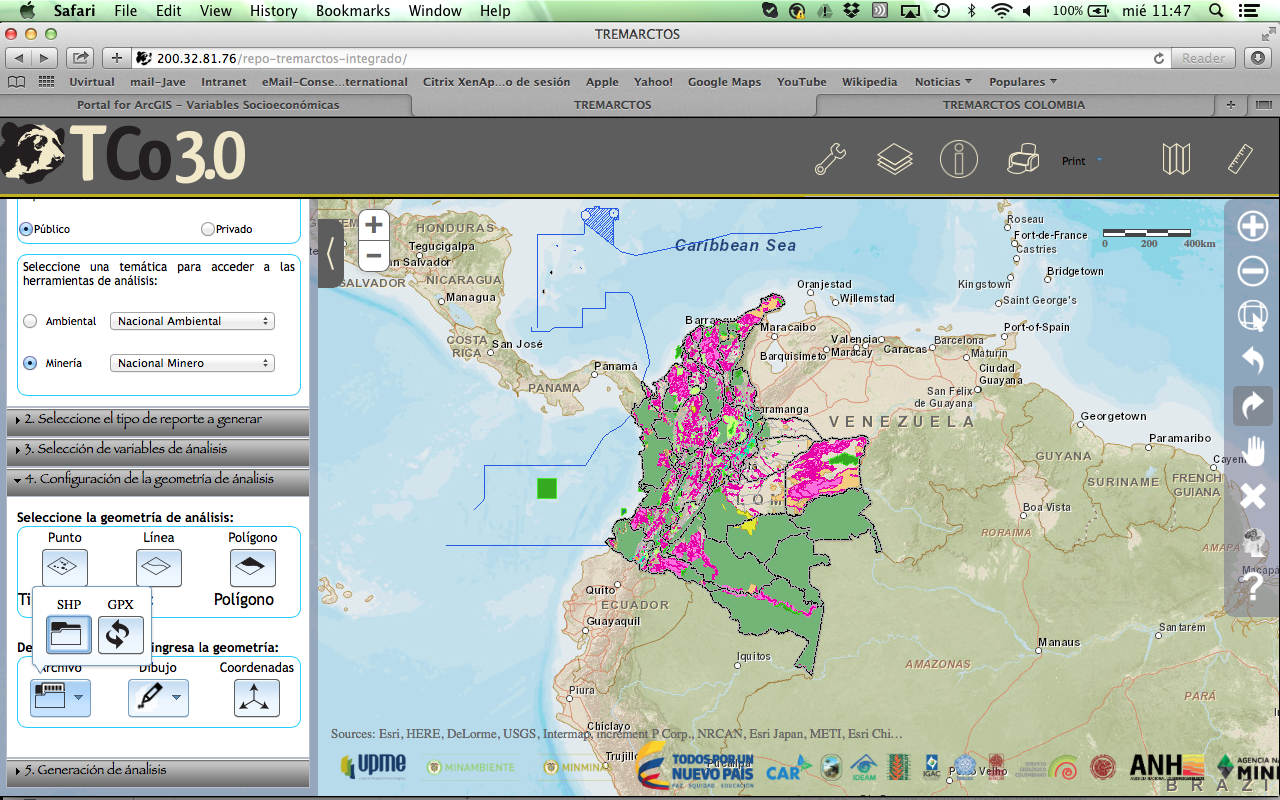The width and height of the screenshot is (1280, 800).
Task: Open the Nacional Minero dropdown
Action: coord(192,363)
